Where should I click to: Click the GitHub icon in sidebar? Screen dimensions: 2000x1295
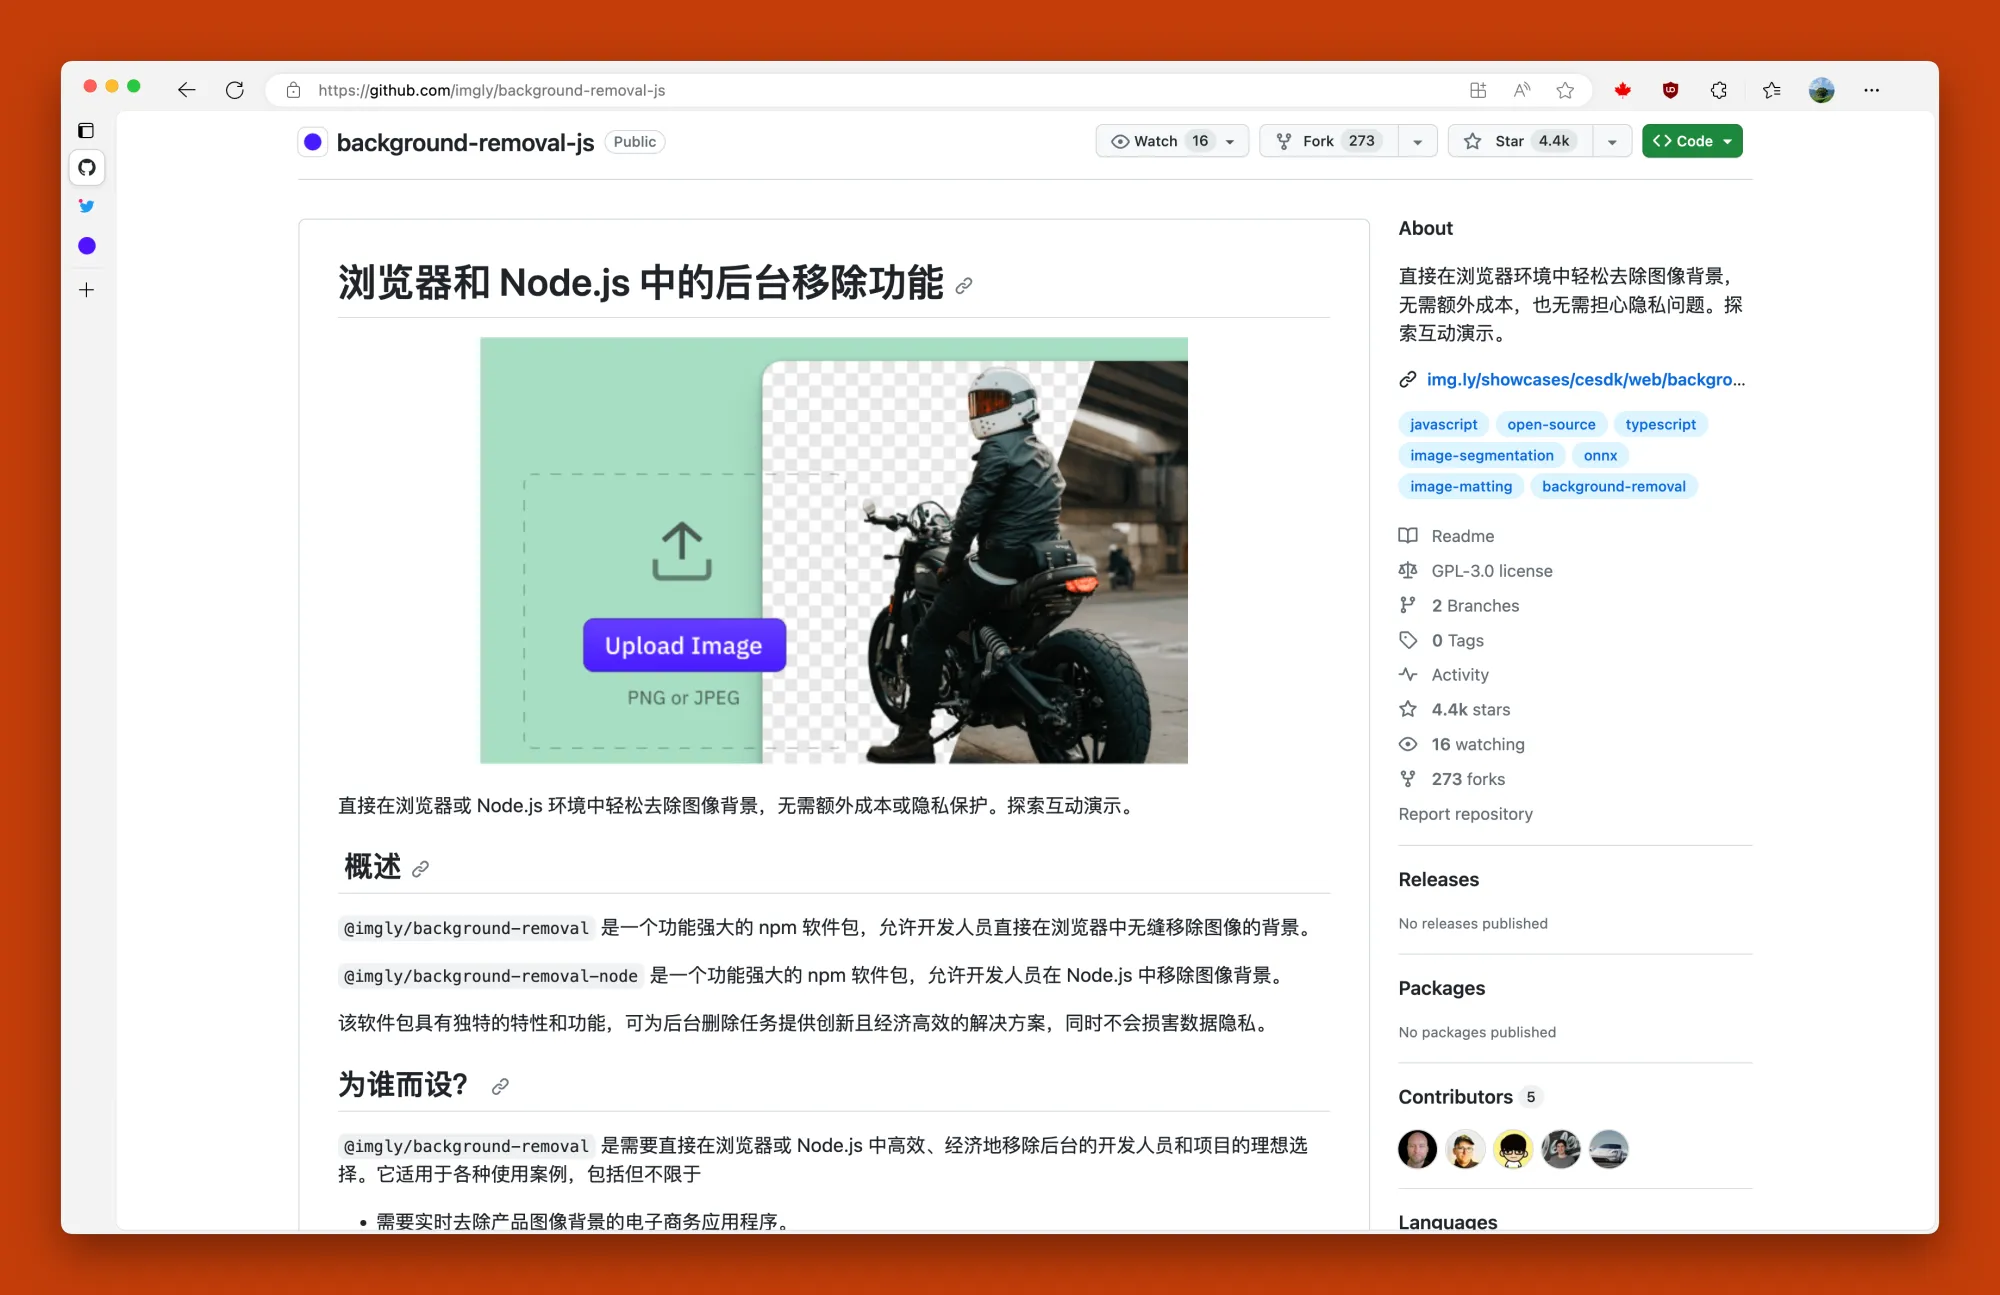click(x=87, y=167)
